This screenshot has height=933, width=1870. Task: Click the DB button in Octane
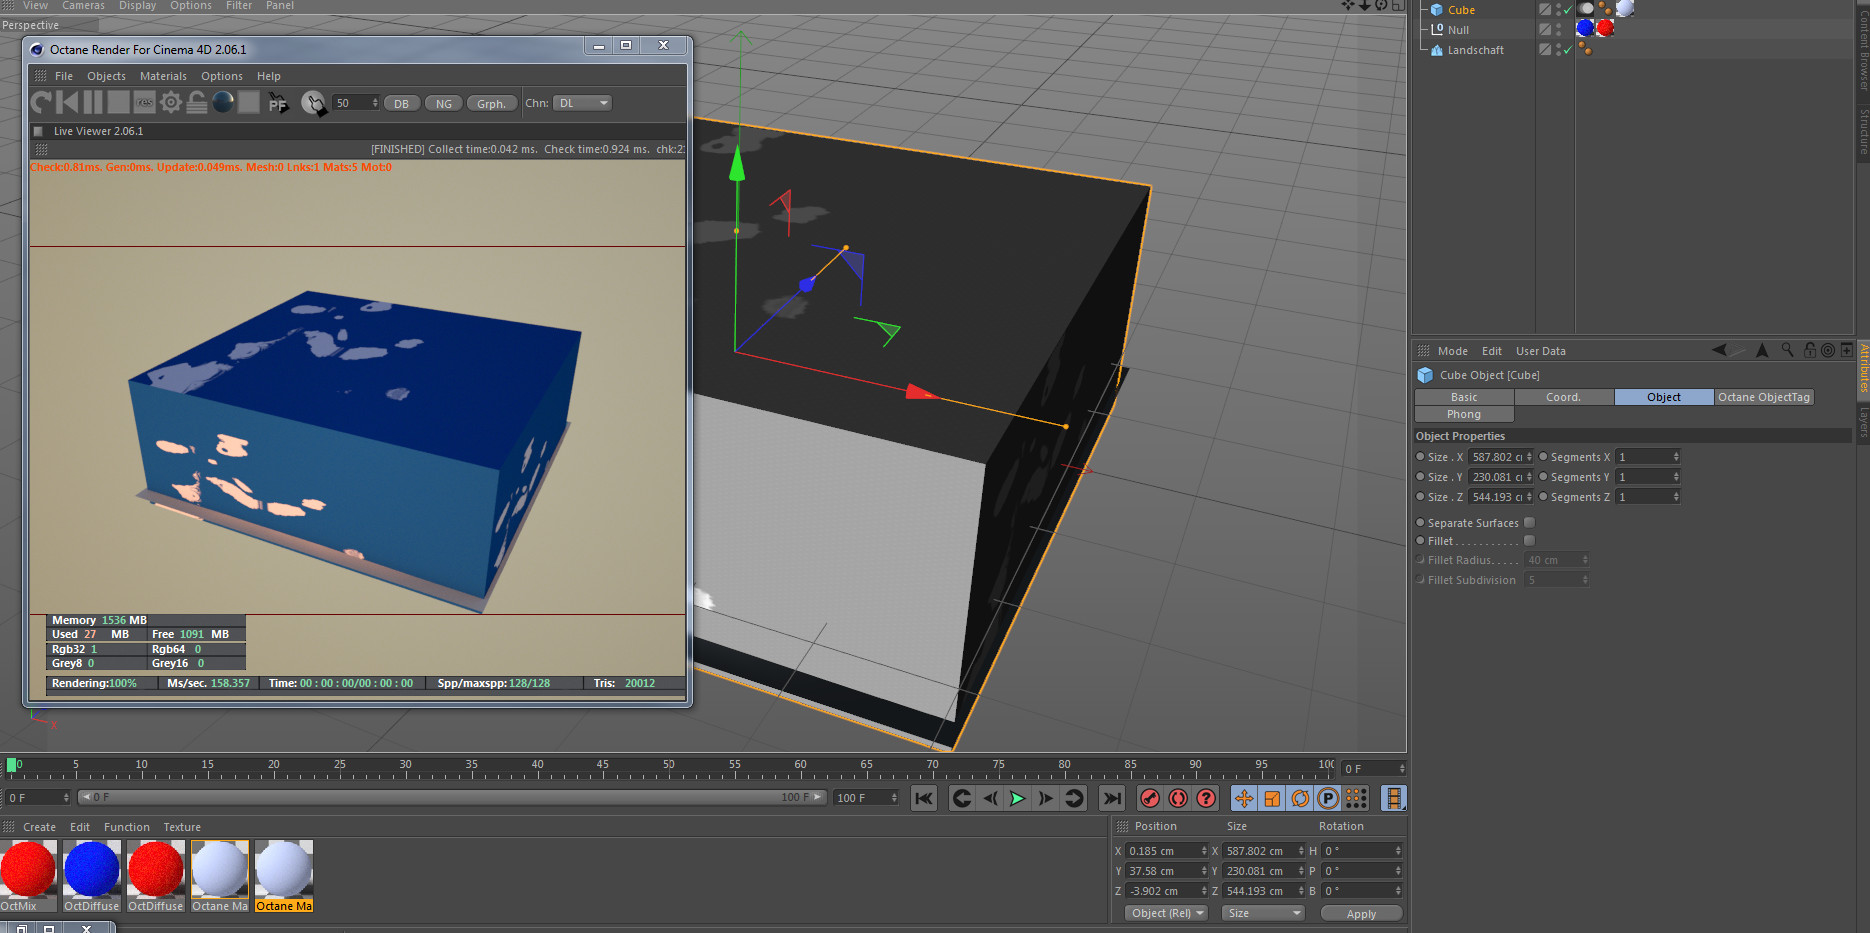401,103
